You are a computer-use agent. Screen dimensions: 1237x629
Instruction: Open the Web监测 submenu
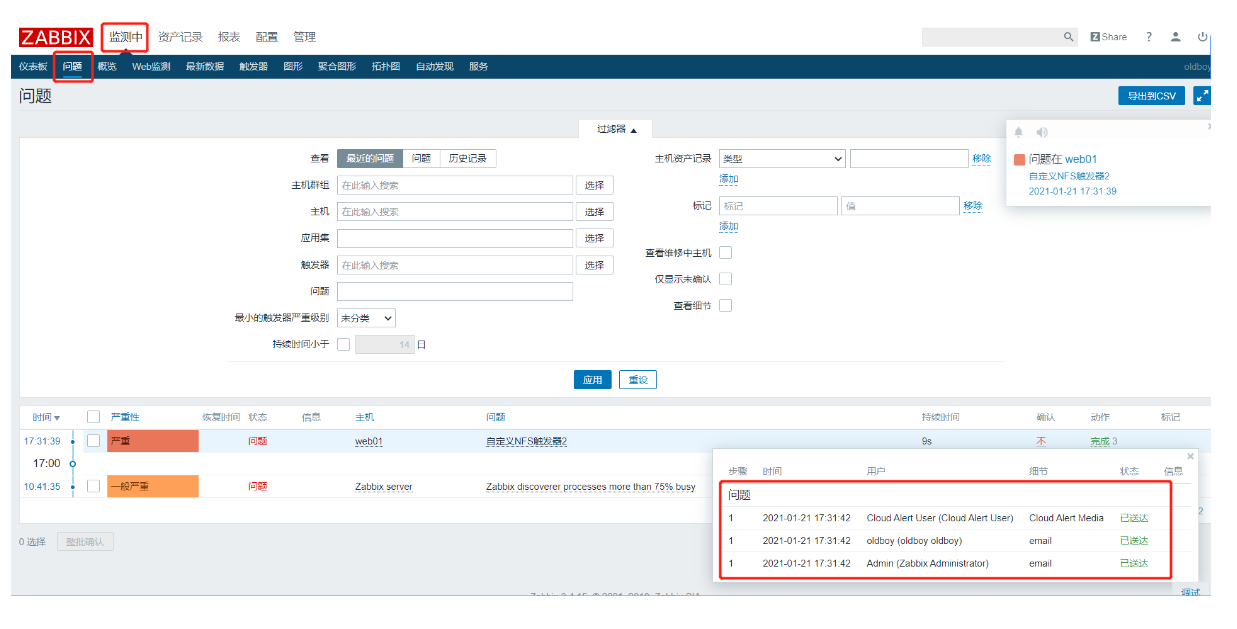151,67
